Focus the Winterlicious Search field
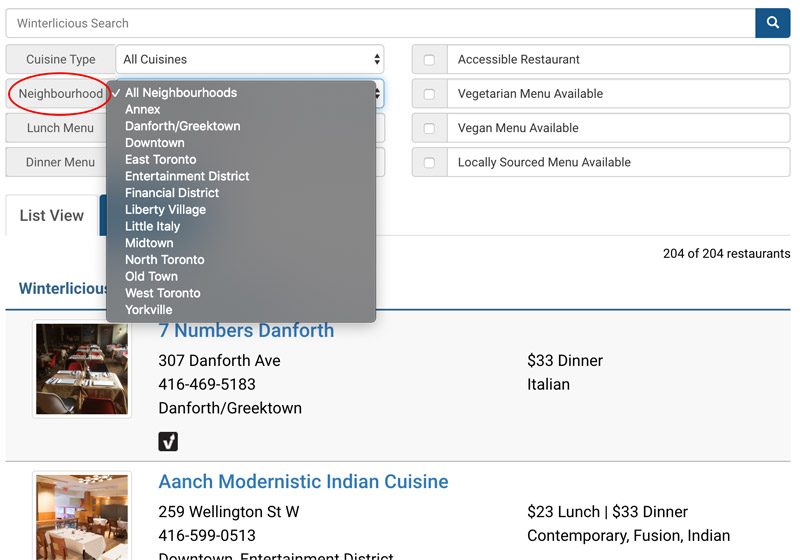Viewport: 800px width, 560px height. [x=381, y=23]
